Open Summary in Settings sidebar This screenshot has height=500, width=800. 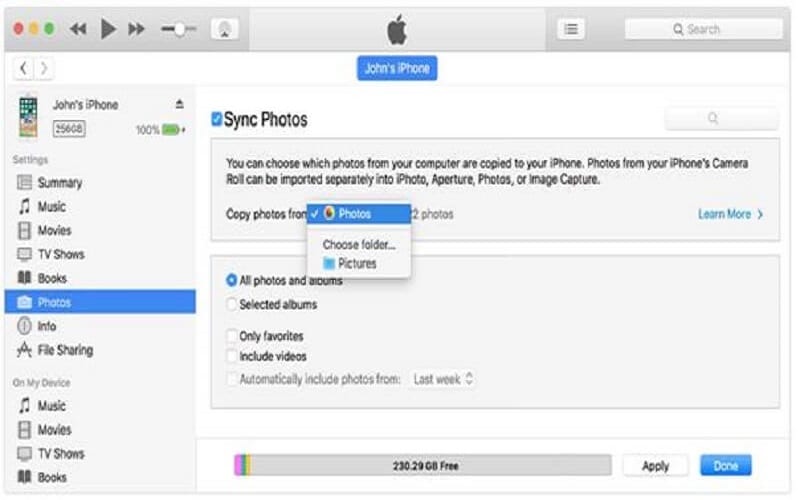59,183
